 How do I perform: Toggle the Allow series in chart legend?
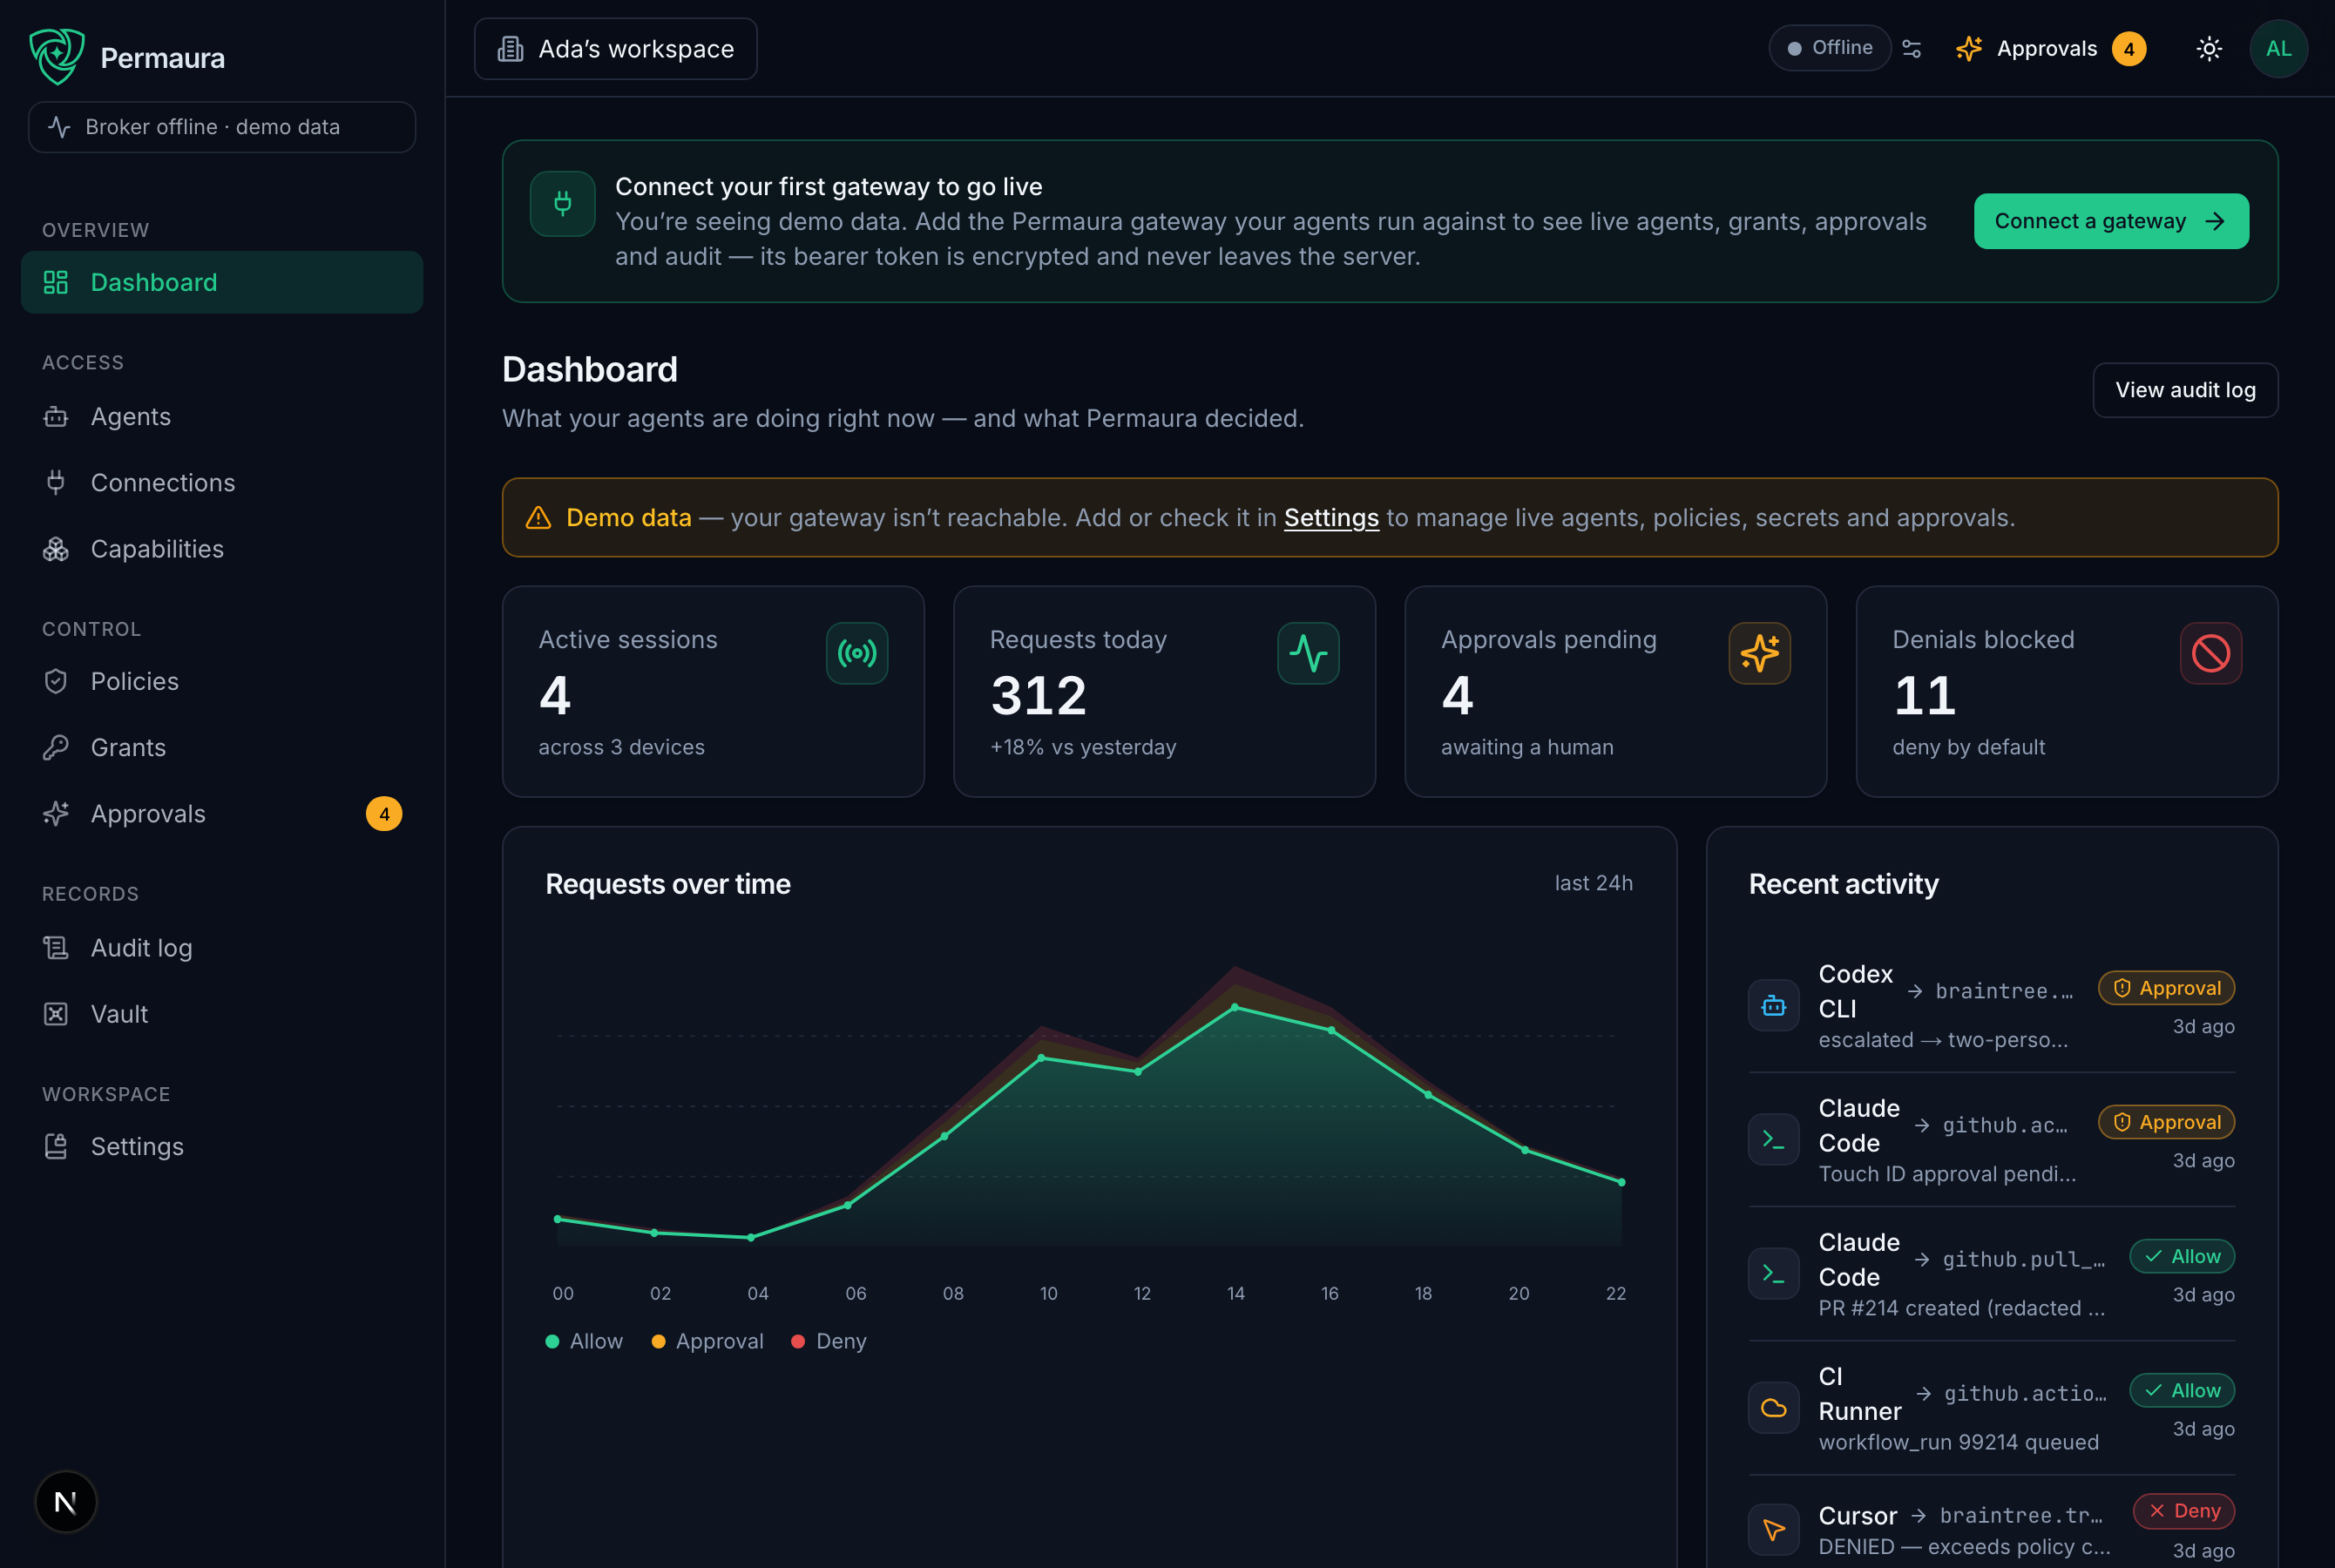click(x=584, y=1341)
